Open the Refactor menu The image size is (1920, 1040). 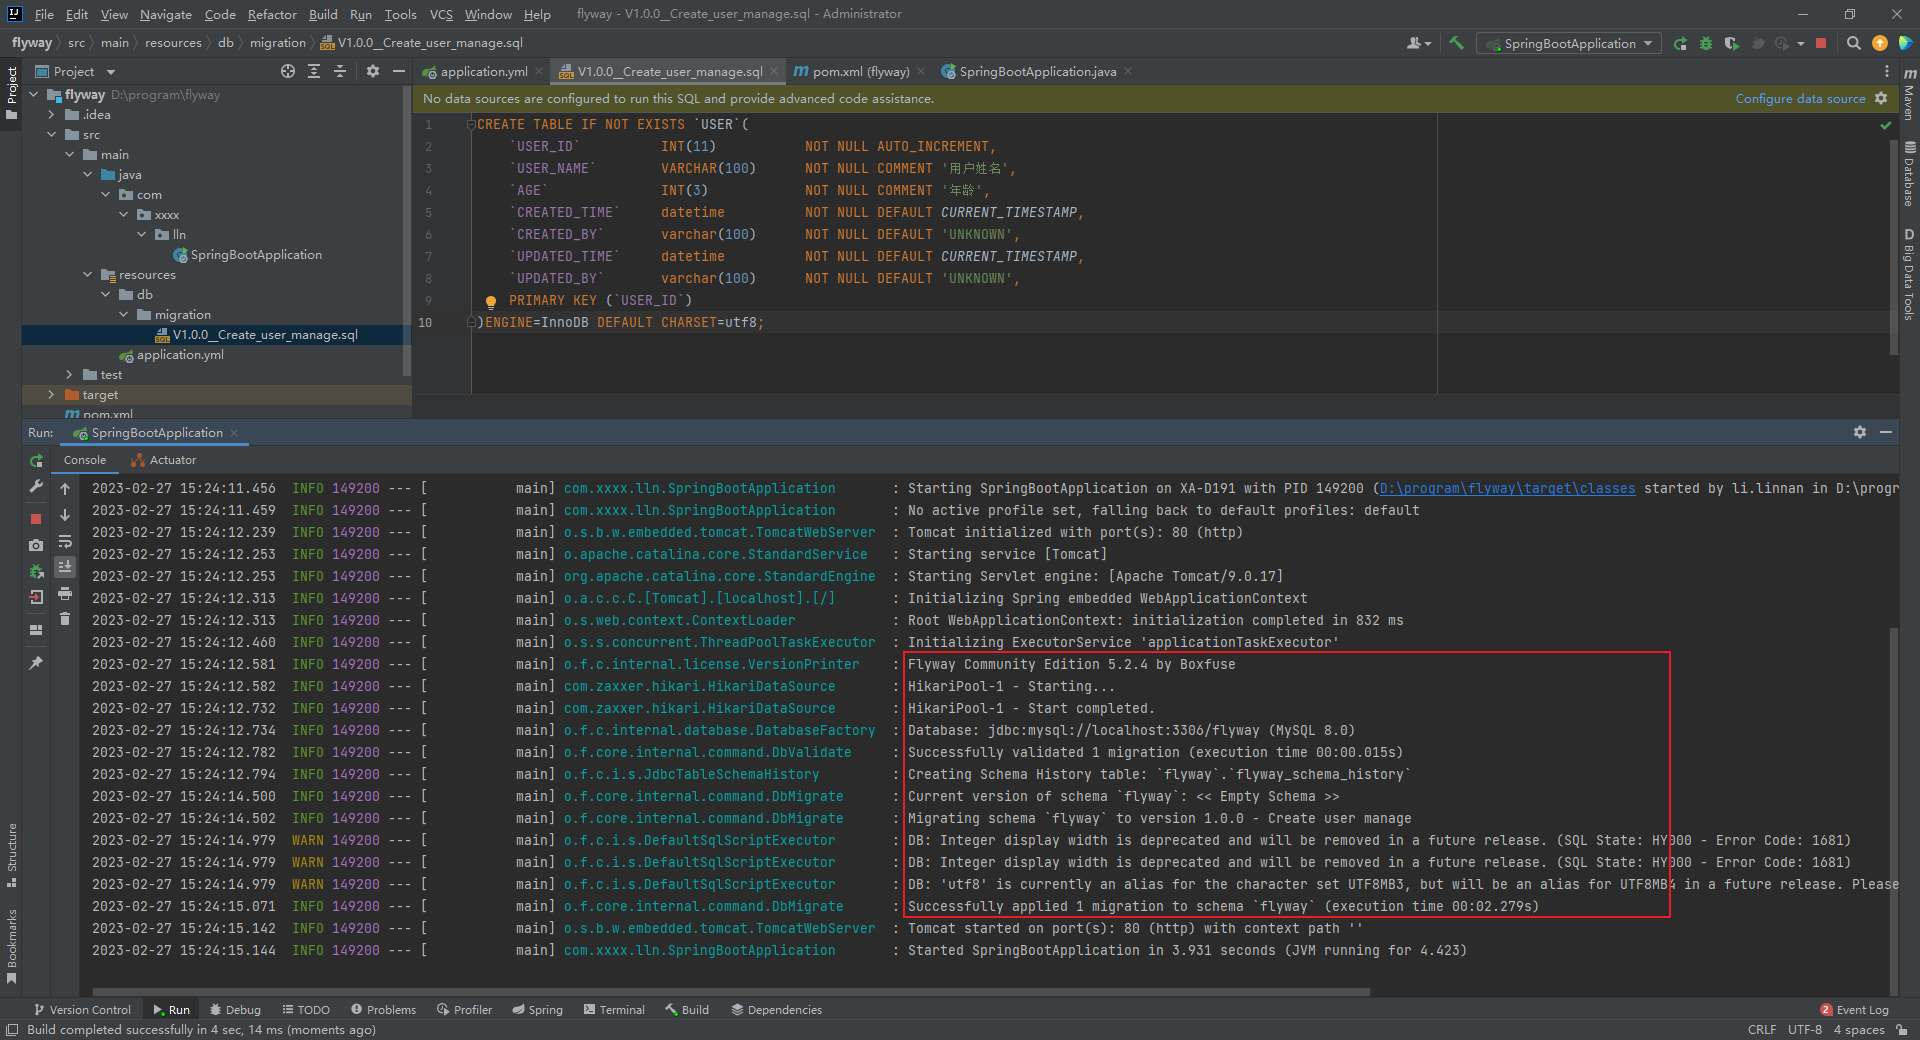pyautogui.click(x=272, y=14)
